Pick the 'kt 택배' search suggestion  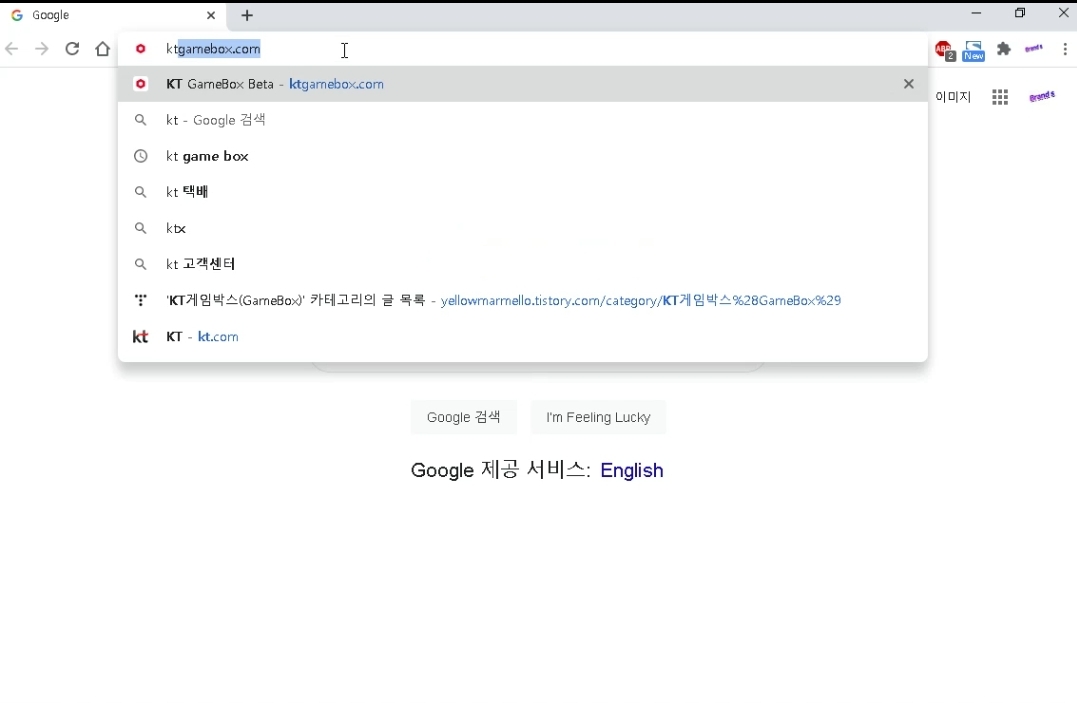pyautogui.click(x=523, y=192)
